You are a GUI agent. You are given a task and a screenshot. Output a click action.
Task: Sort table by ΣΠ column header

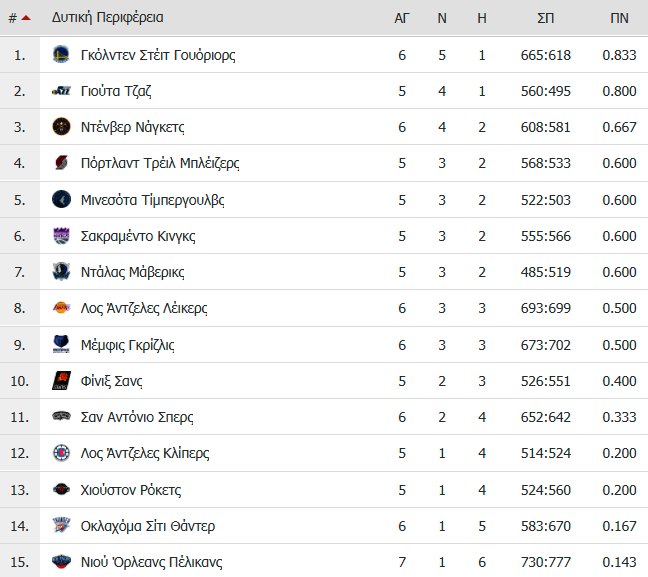(x=546, y=18)
